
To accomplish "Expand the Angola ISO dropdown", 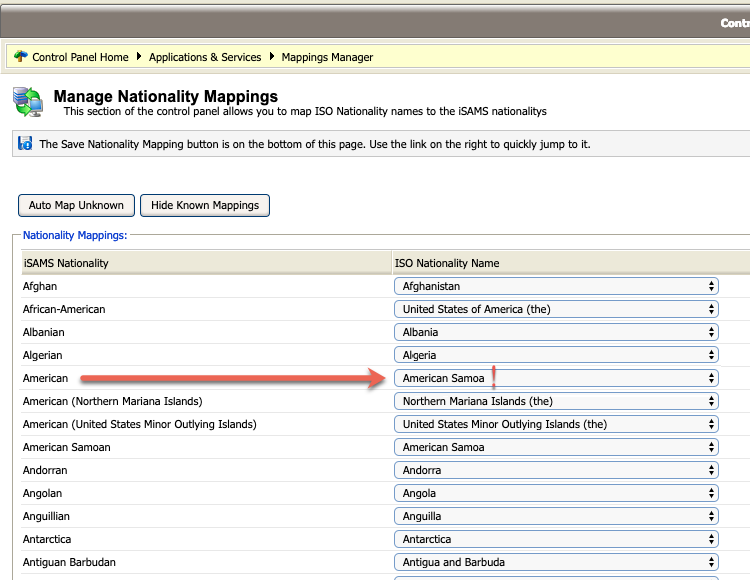I will point(556,493).
